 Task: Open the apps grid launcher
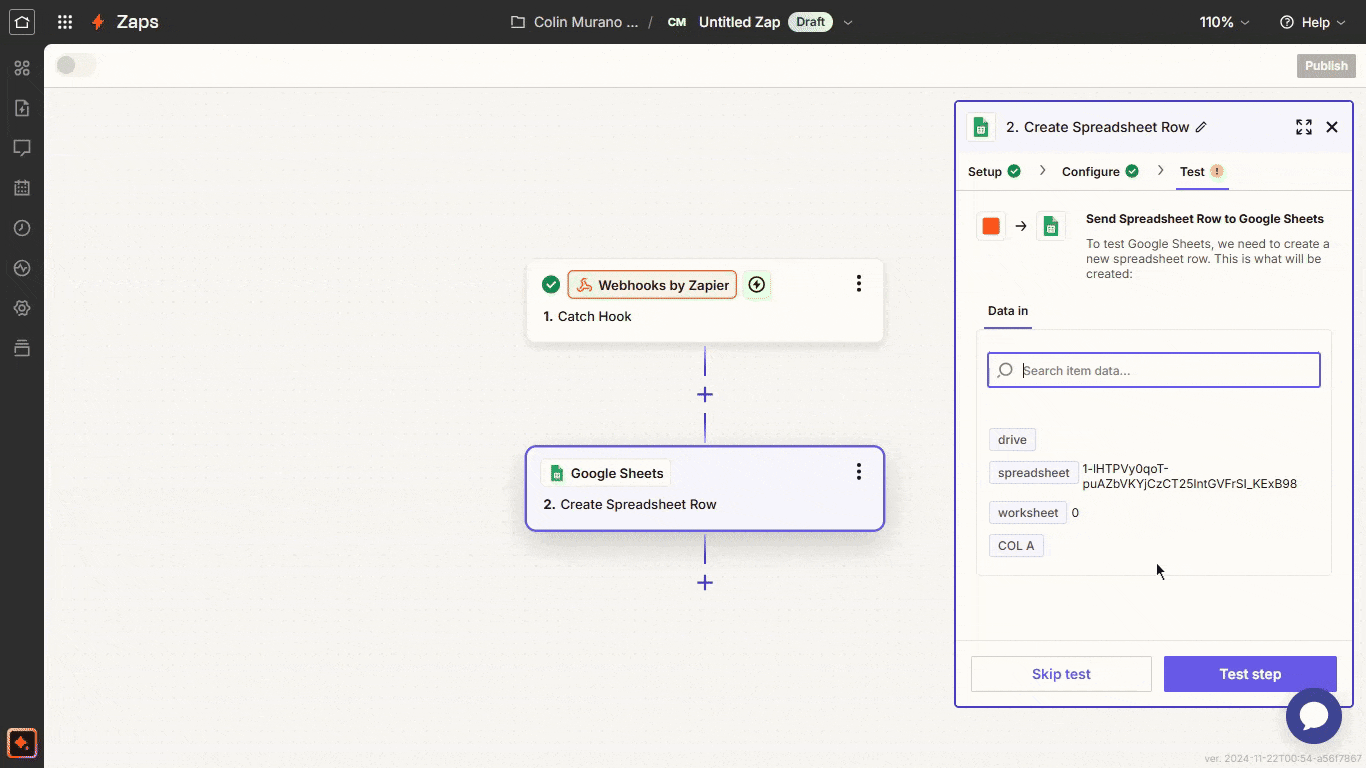[x=65, y=22]
